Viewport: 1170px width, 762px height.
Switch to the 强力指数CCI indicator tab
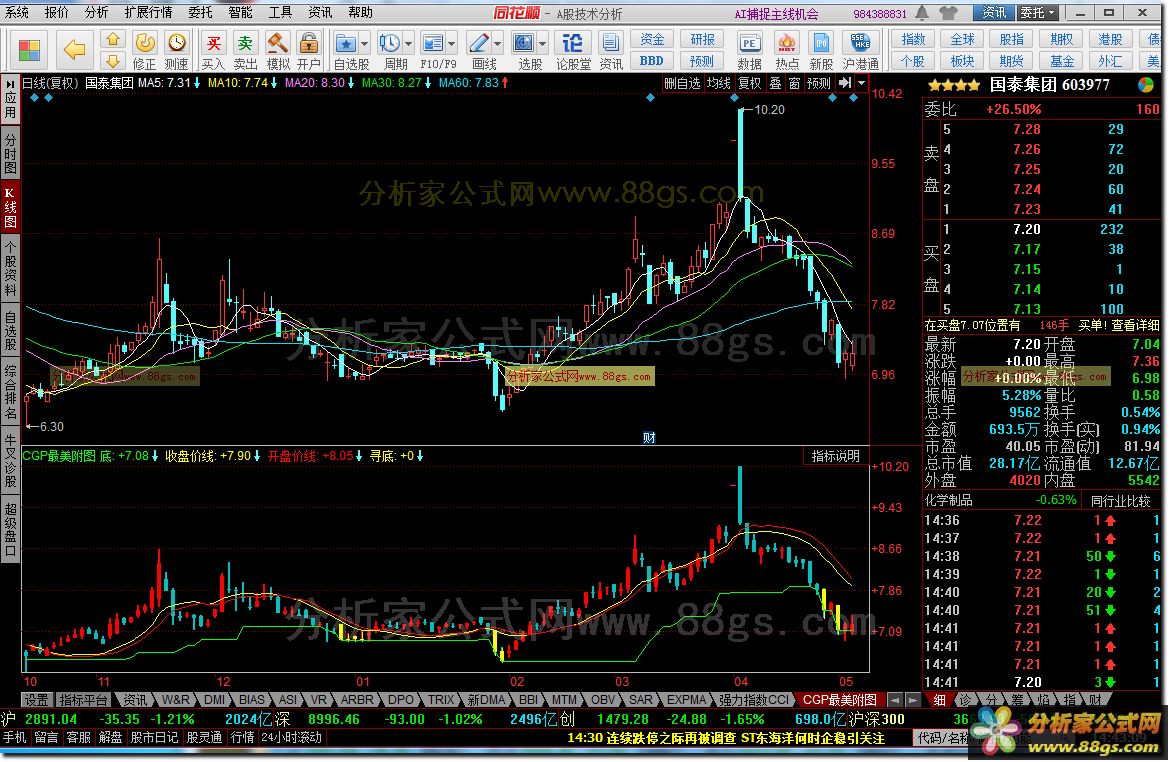point(753,700)
